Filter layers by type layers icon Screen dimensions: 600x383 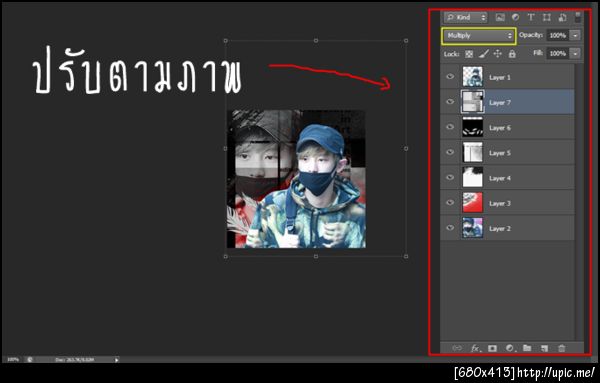tap(531, 17)
